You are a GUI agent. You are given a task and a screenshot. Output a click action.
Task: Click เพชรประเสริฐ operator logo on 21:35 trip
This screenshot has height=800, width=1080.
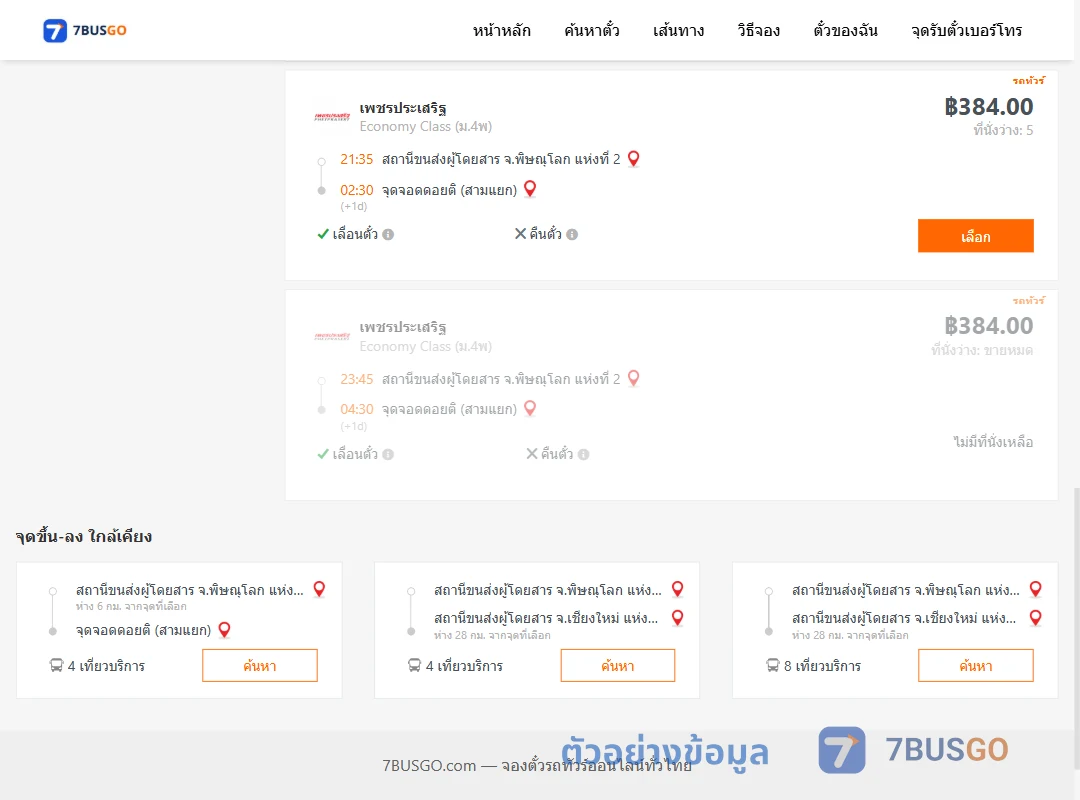point(332,116)
